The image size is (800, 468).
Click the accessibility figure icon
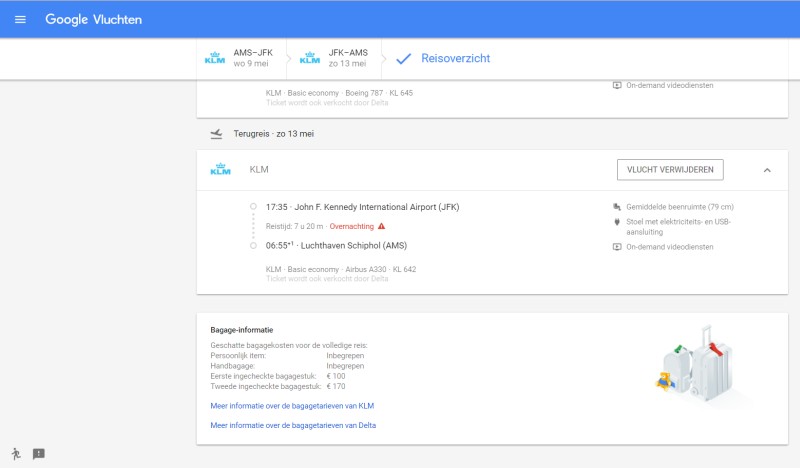coord(16,453)
